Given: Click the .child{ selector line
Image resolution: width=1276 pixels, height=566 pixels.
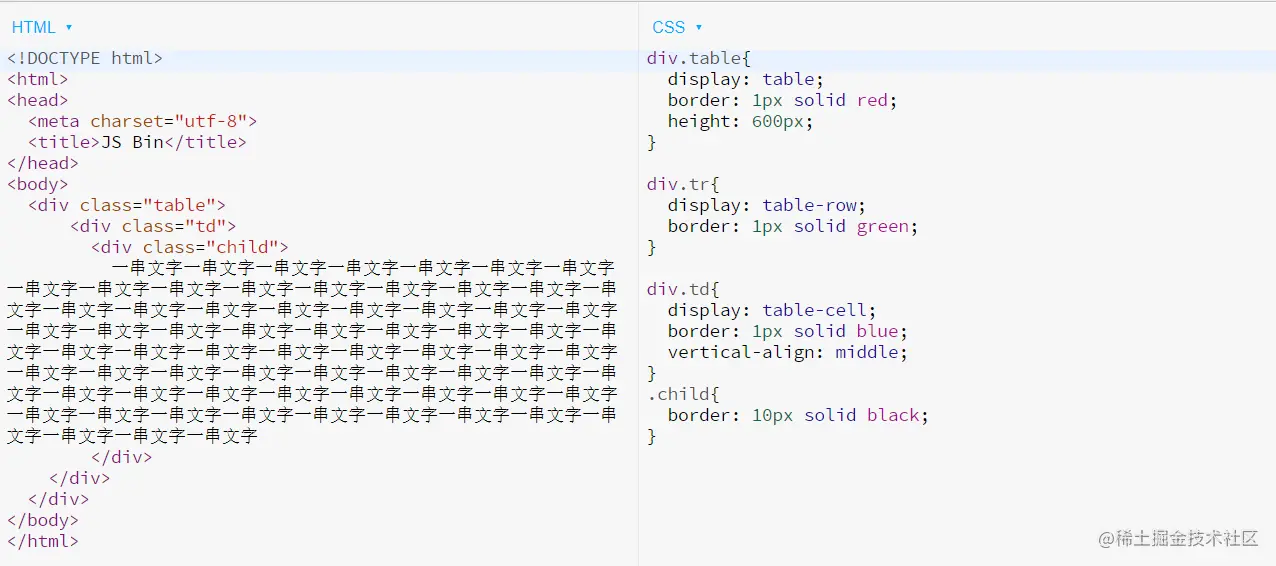Looking at the screenshot, I should [x=683, y=394].
